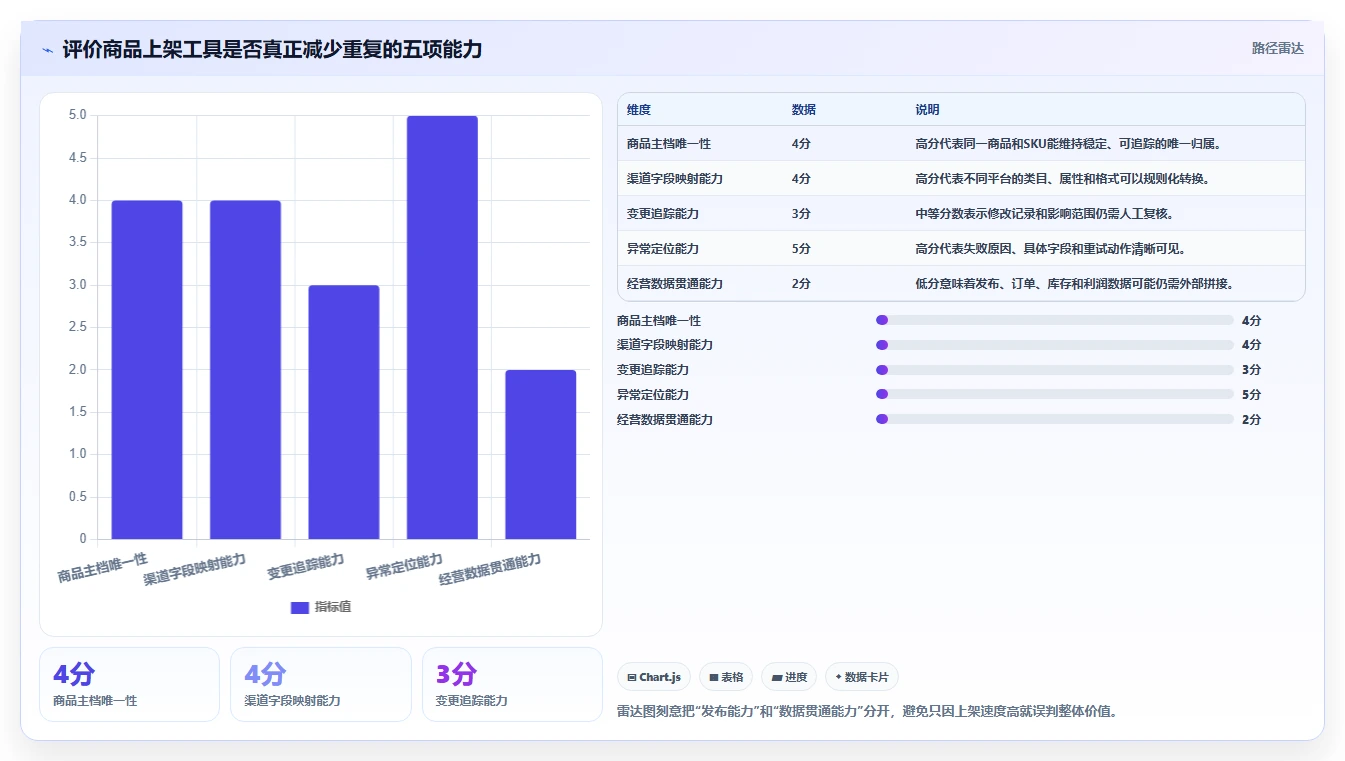Click the 数据卡片 tag chip

click(x=861, y=677)
